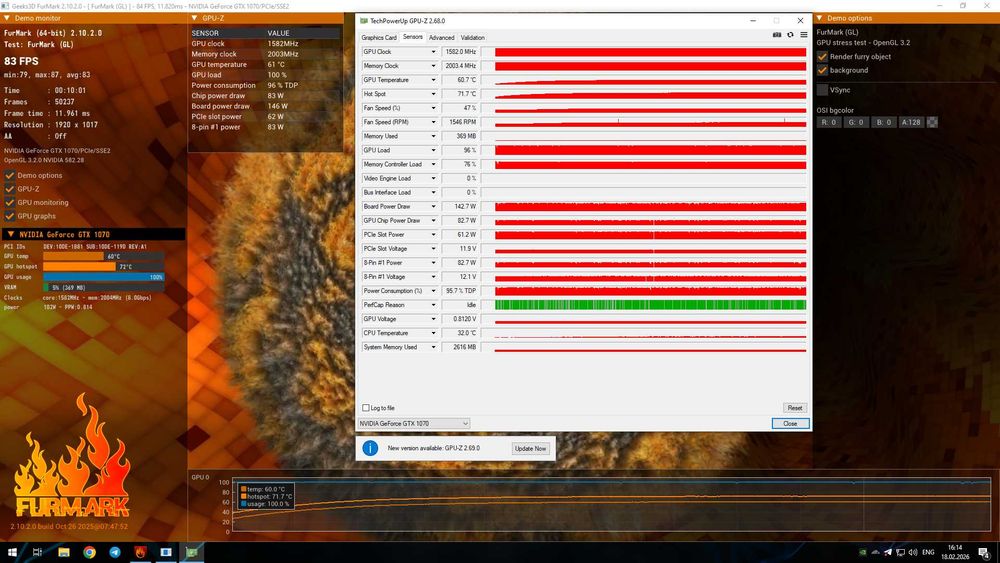Viewport: 1000px width, 563px height.
Task: Open the GPU-Z hamburger menu icon
Action: click(804, 35)
